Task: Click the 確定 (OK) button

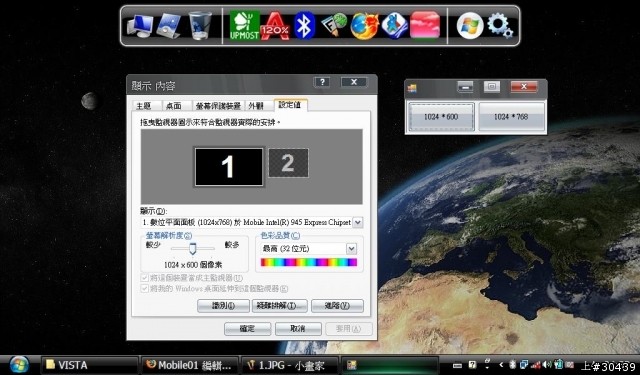Action: point(247,328)
